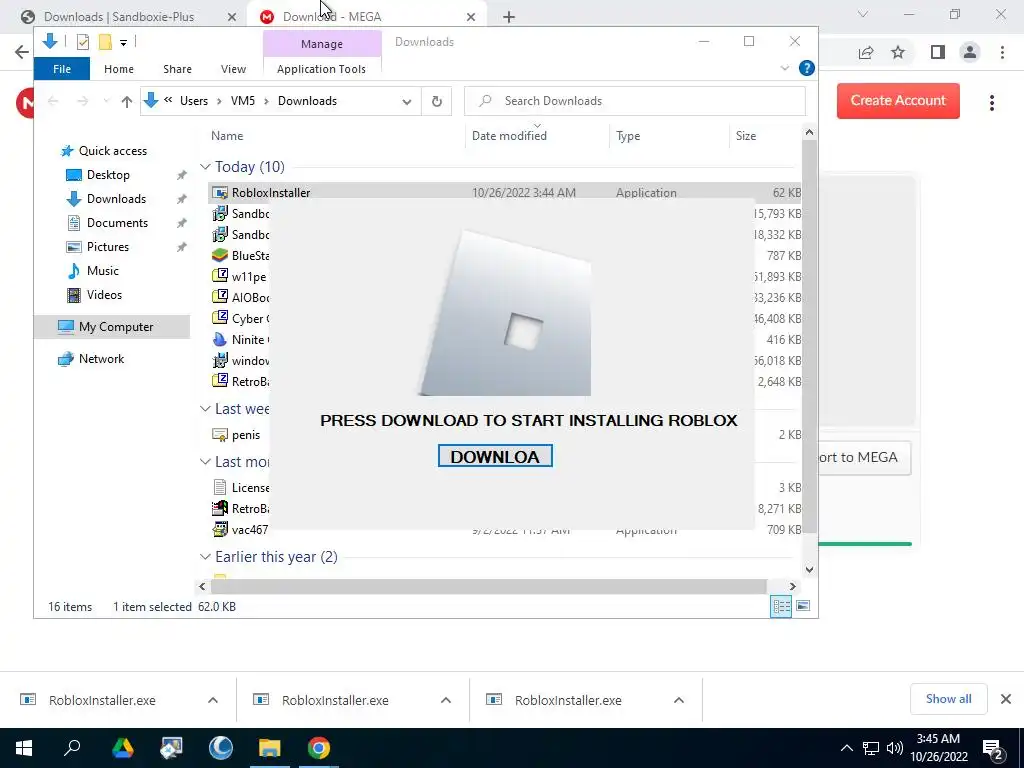Screen dimensions: 1024x768
Task: Expand the ribbon with the chevron
Action: point(785,68)
